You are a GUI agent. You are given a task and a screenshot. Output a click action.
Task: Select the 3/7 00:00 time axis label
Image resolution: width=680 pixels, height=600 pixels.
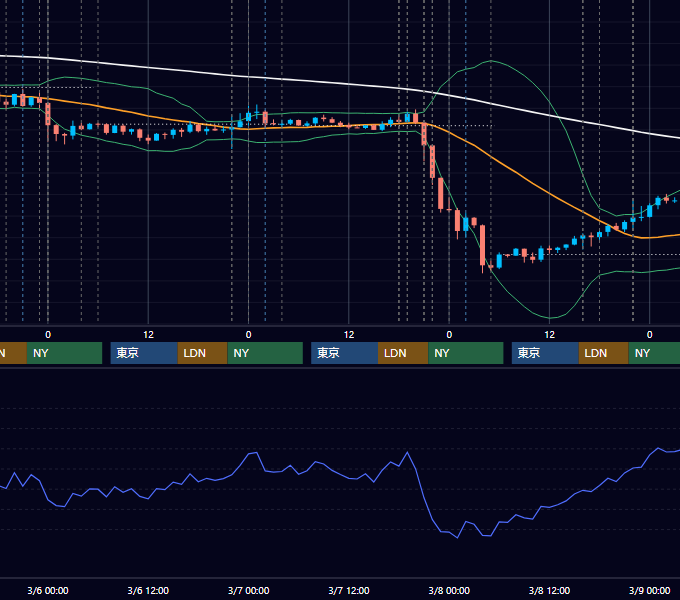point(248,590)
